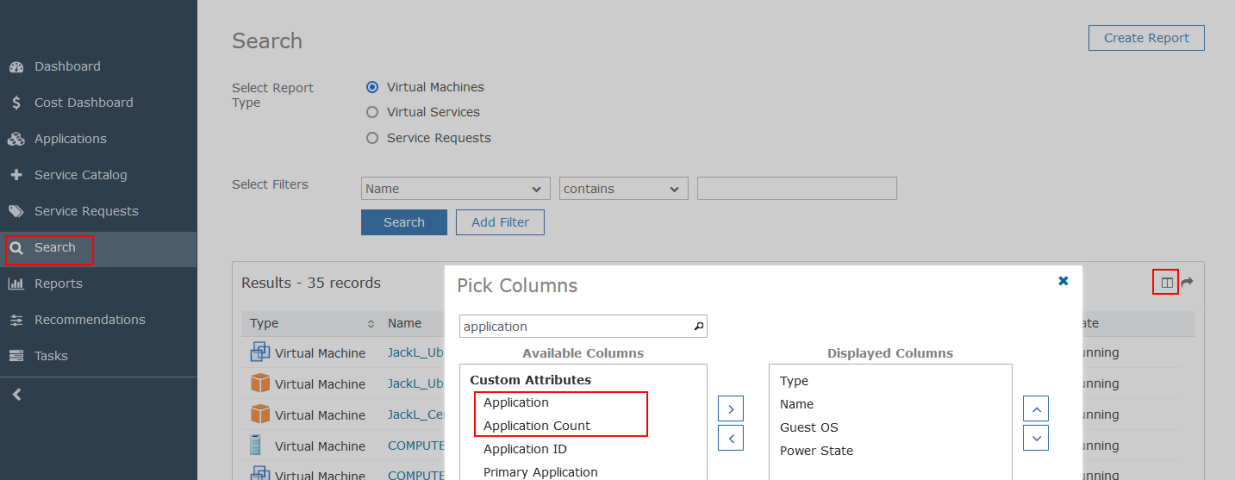
Task: Click the blue Search button
Action: [x=404, y=222]
